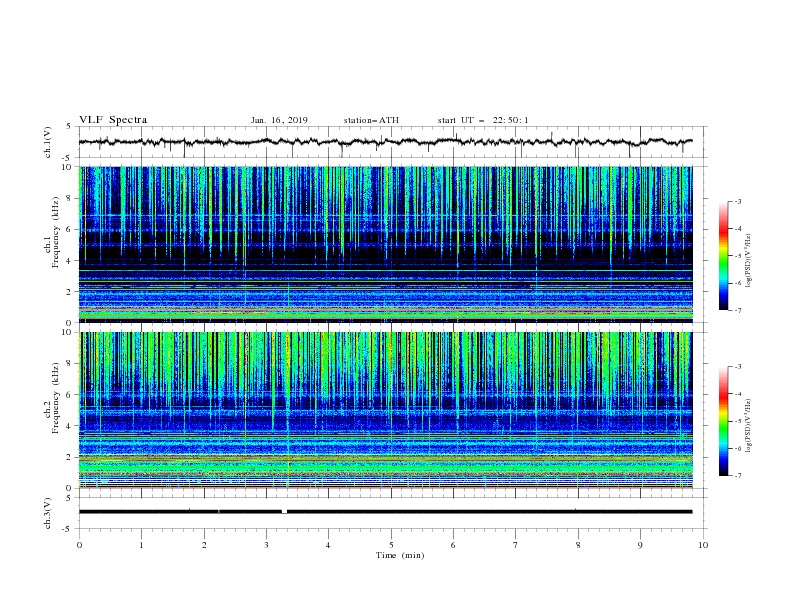The width and height of the screenshot is (792, 612).
Task: Click the "ch.1(V)" axis label
Action: [48, 142]
